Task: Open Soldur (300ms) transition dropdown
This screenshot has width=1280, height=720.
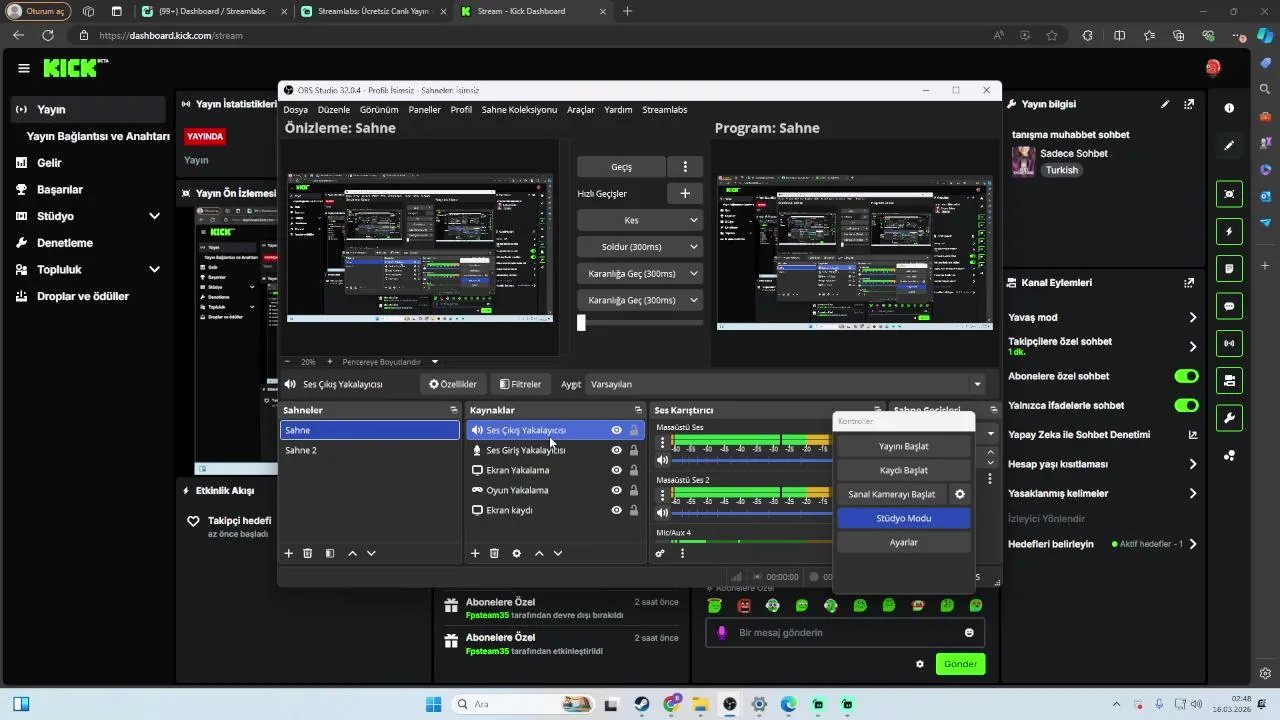Action: pos(640,247)
